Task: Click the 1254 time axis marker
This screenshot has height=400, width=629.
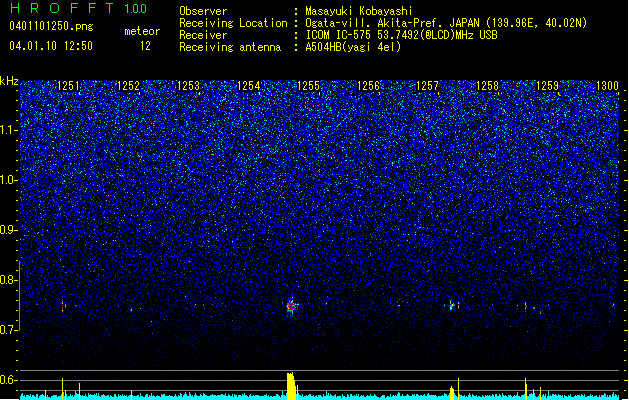Action: point(248,85)
